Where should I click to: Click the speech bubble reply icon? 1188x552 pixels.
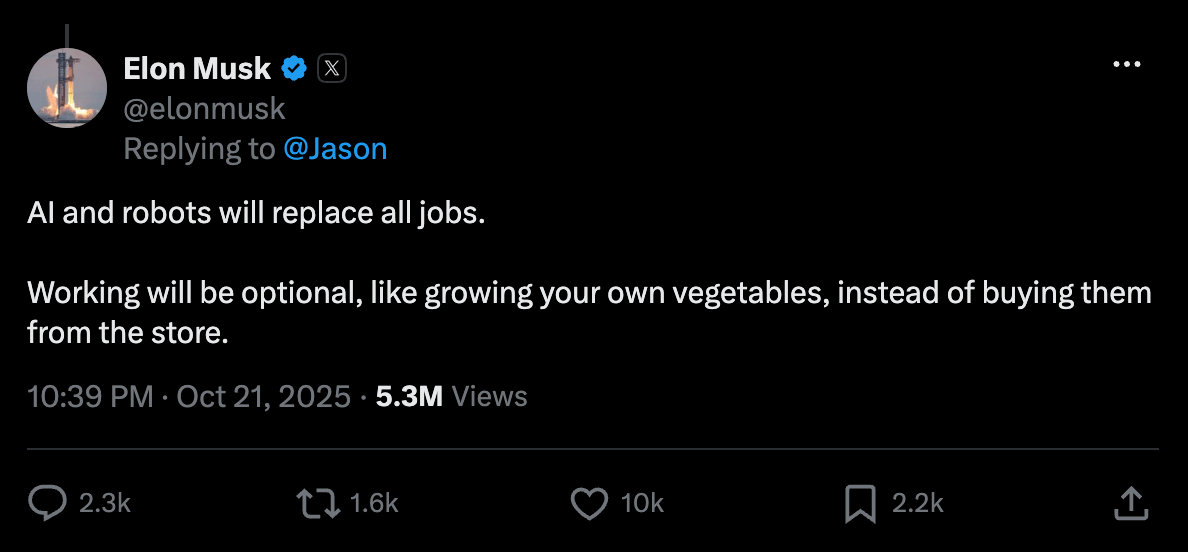point(47,504)
